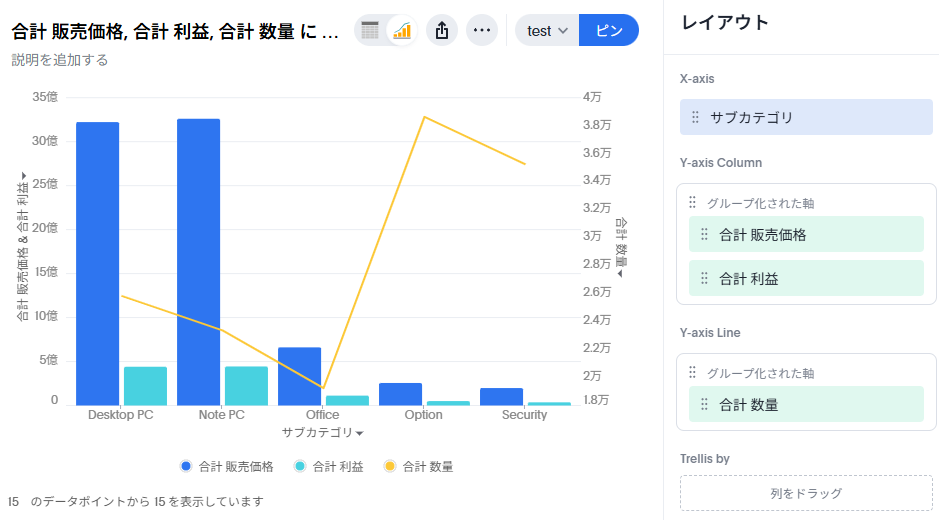Select the 合計 数量 chip in Y-axis Line
This screenshot has width=939, height=520.
click(806, 405)
